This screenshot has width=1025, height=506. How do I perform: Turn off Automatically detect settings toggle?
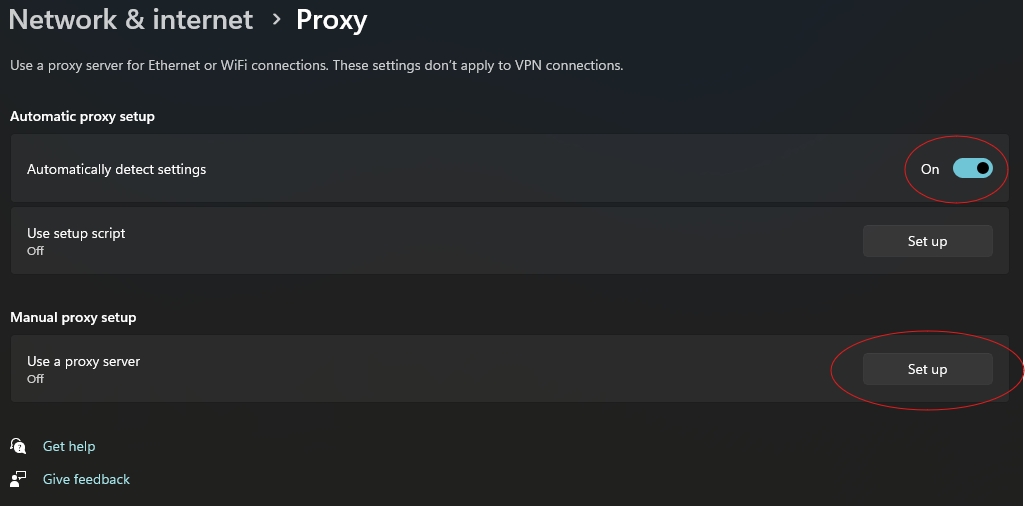[x=972, y=169]
